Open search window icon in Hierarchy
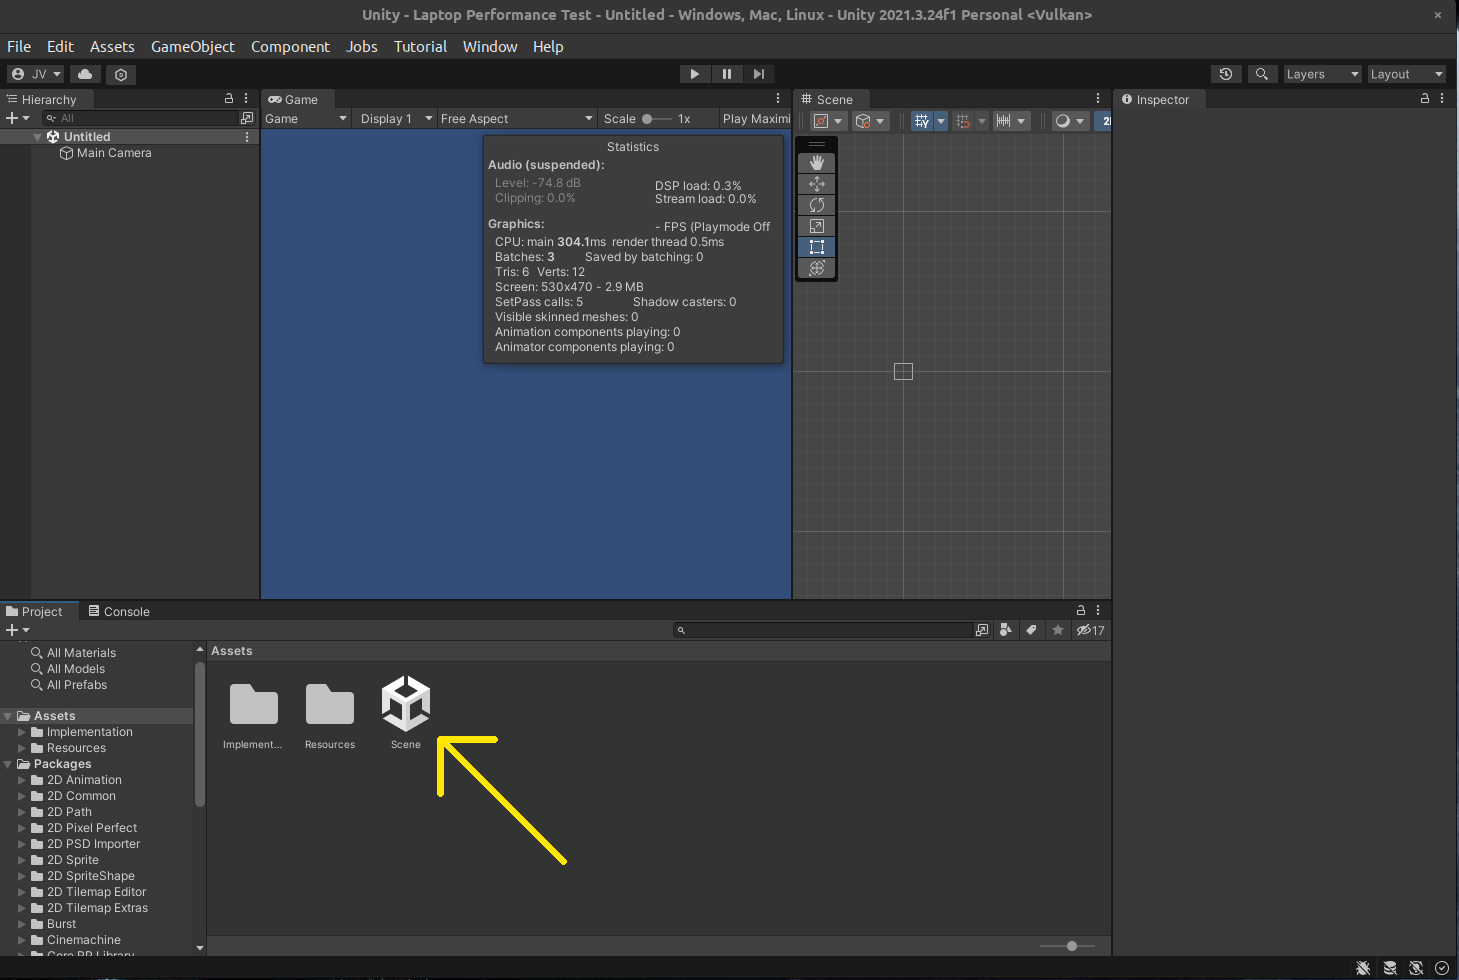 (x=247, y=118)
